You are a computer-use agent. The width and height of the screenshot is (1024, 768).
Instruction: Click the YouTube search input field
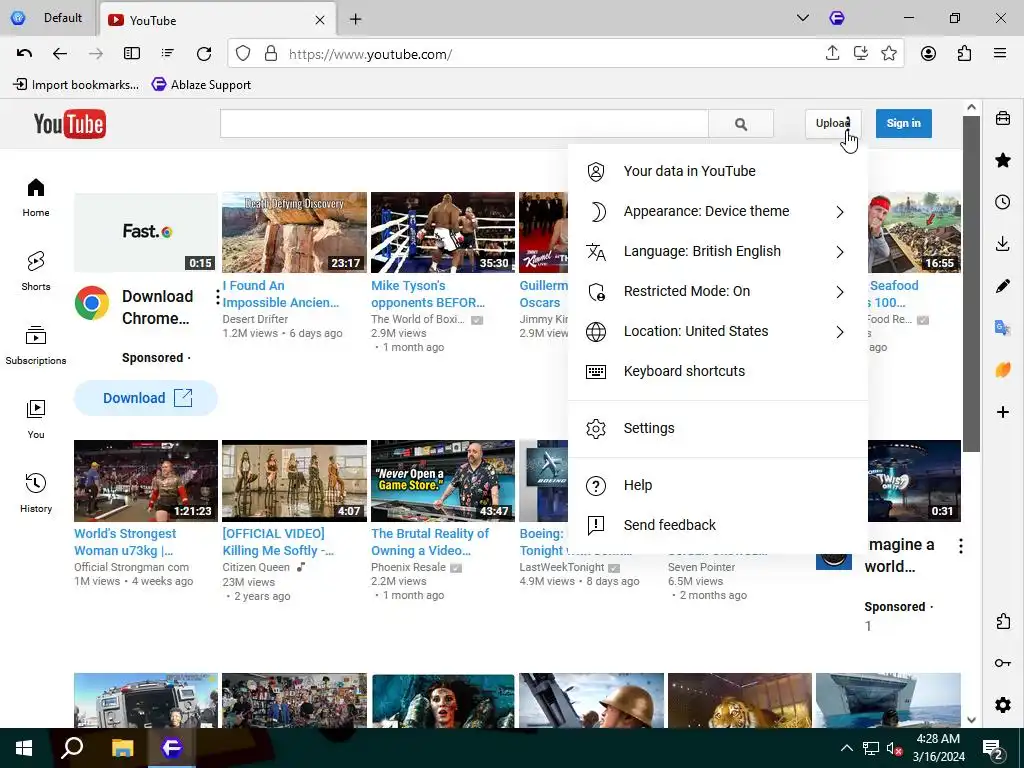click(x=464, y=123)
